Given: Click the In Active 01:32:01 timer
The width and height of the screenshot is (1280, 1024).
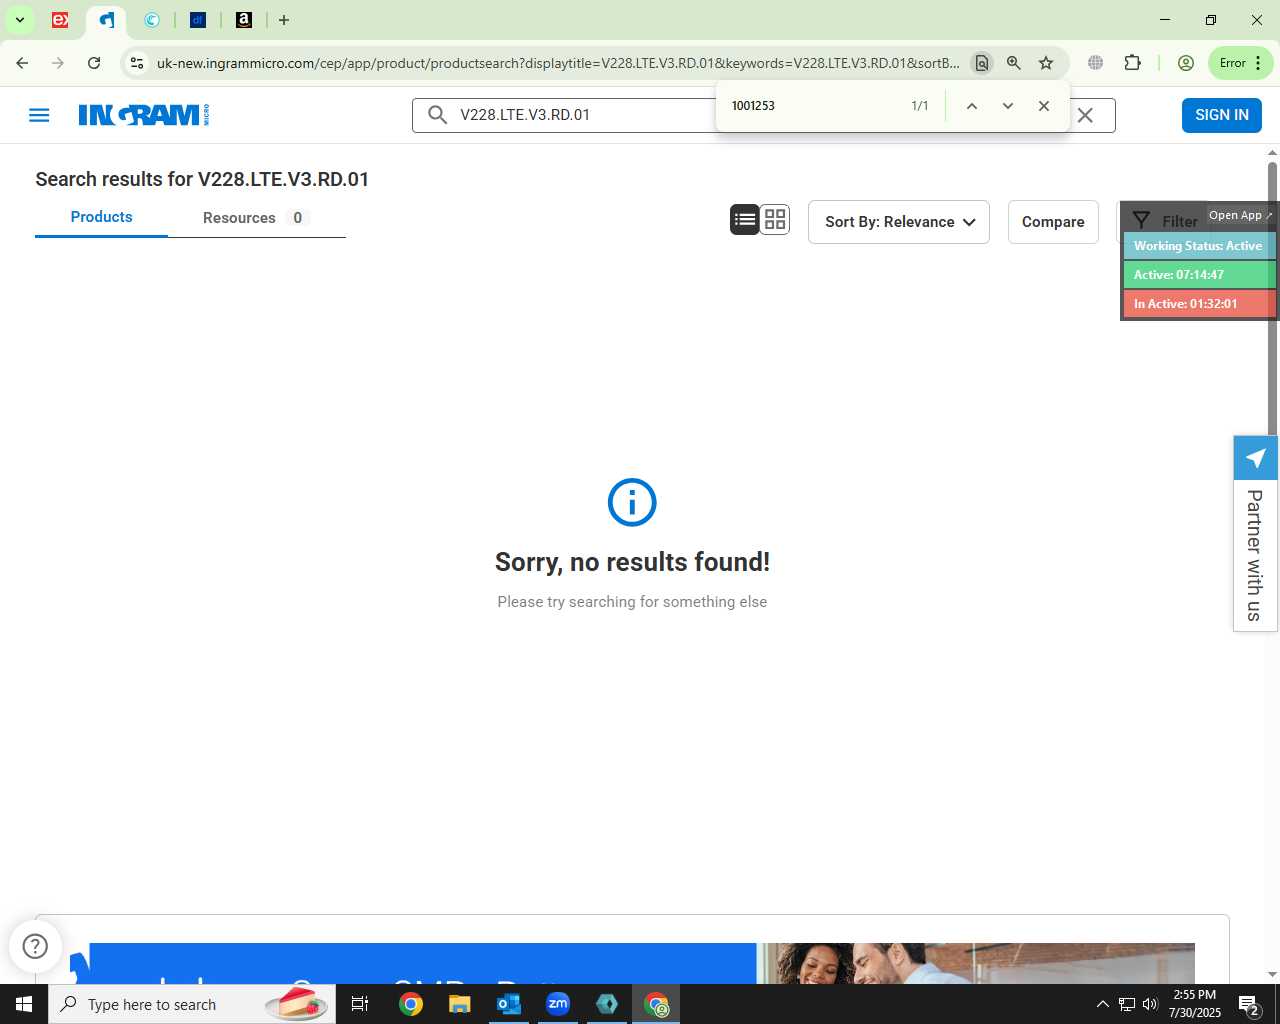Looking at the screenshot, I should (1199, 304).
